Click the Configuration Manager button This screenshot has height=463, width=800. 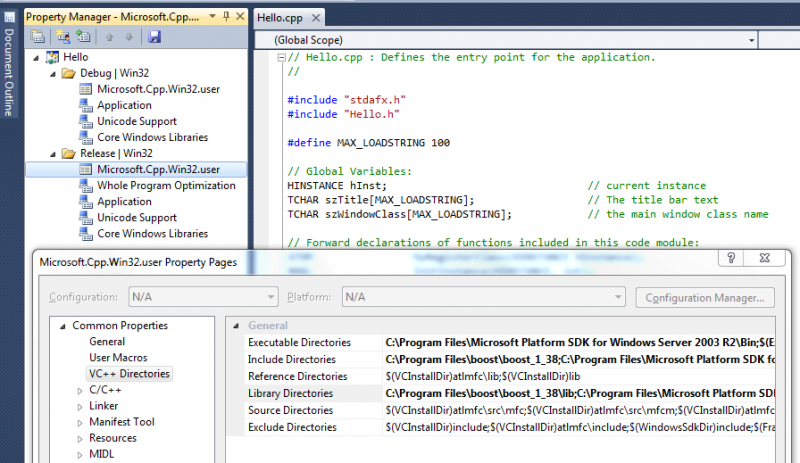(705, 298)
